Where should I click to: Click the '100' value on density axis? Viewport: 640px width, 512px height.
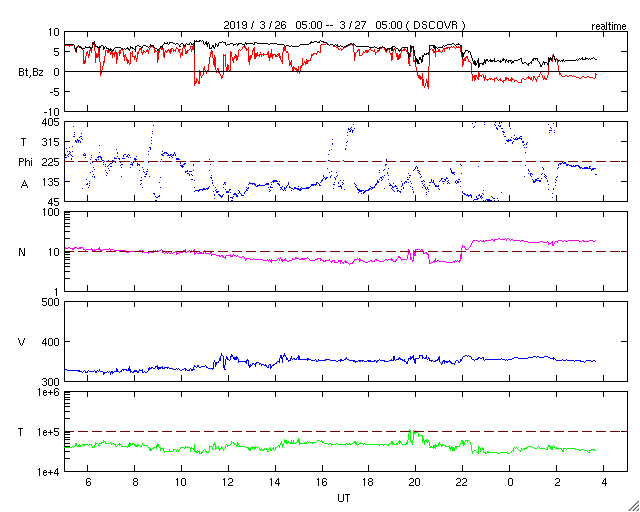coord(52,213)
